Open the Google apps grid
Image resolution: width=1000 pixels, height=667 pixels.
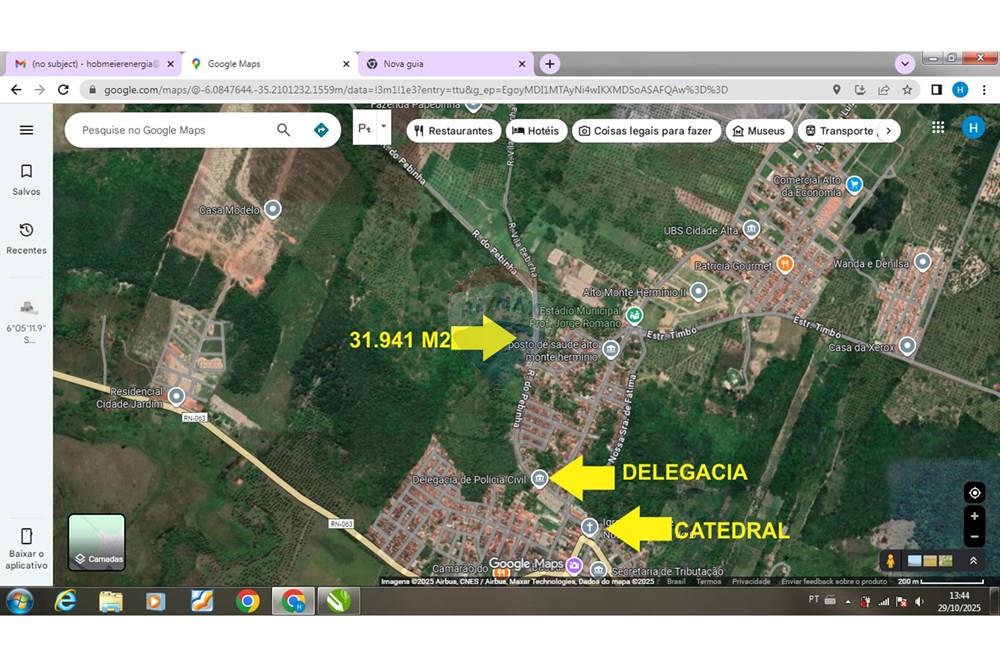coord(938,127)
